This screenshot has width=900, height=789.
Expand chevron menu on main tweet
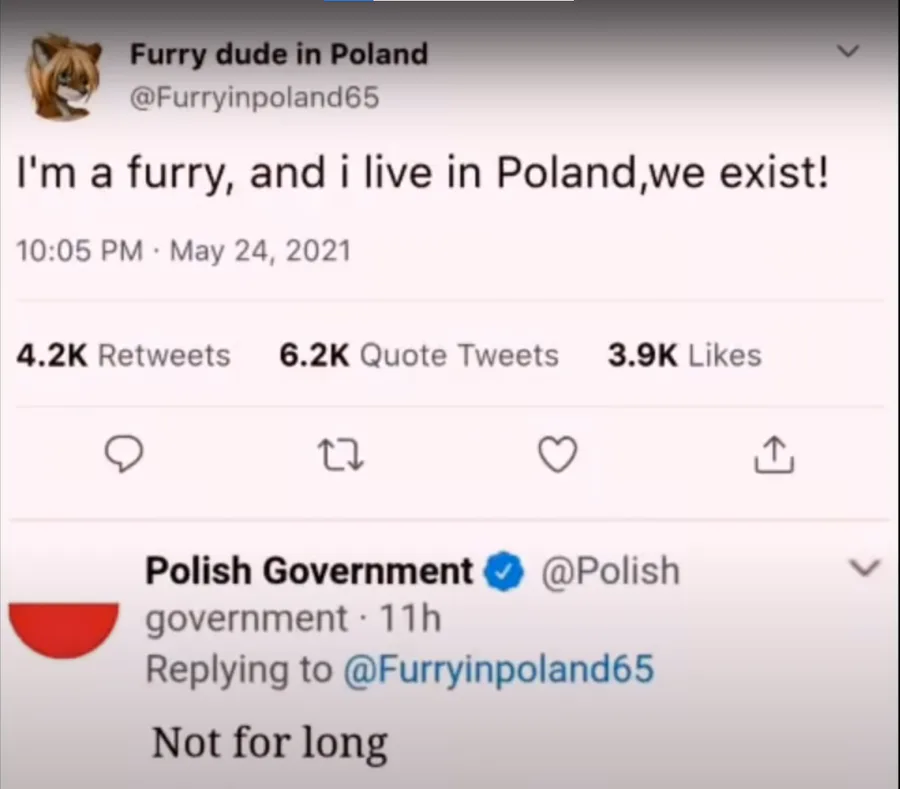[848, 51]
